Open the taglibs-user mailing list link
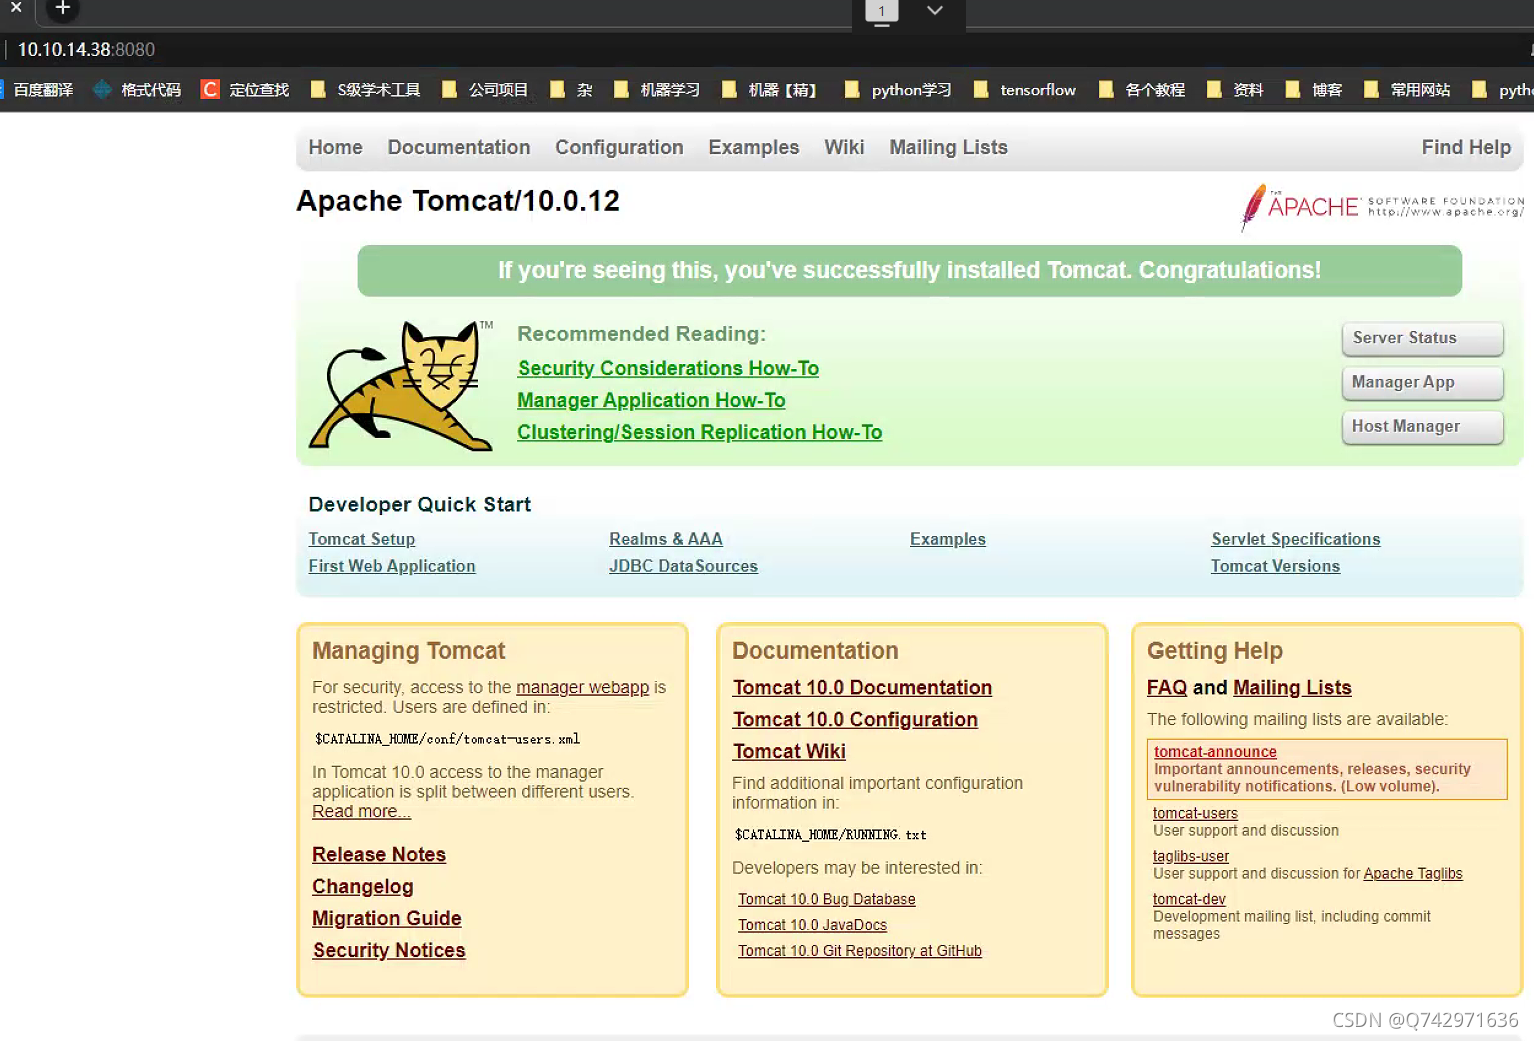This screenshot has height=1041, width=1534. coord(1190,856)
